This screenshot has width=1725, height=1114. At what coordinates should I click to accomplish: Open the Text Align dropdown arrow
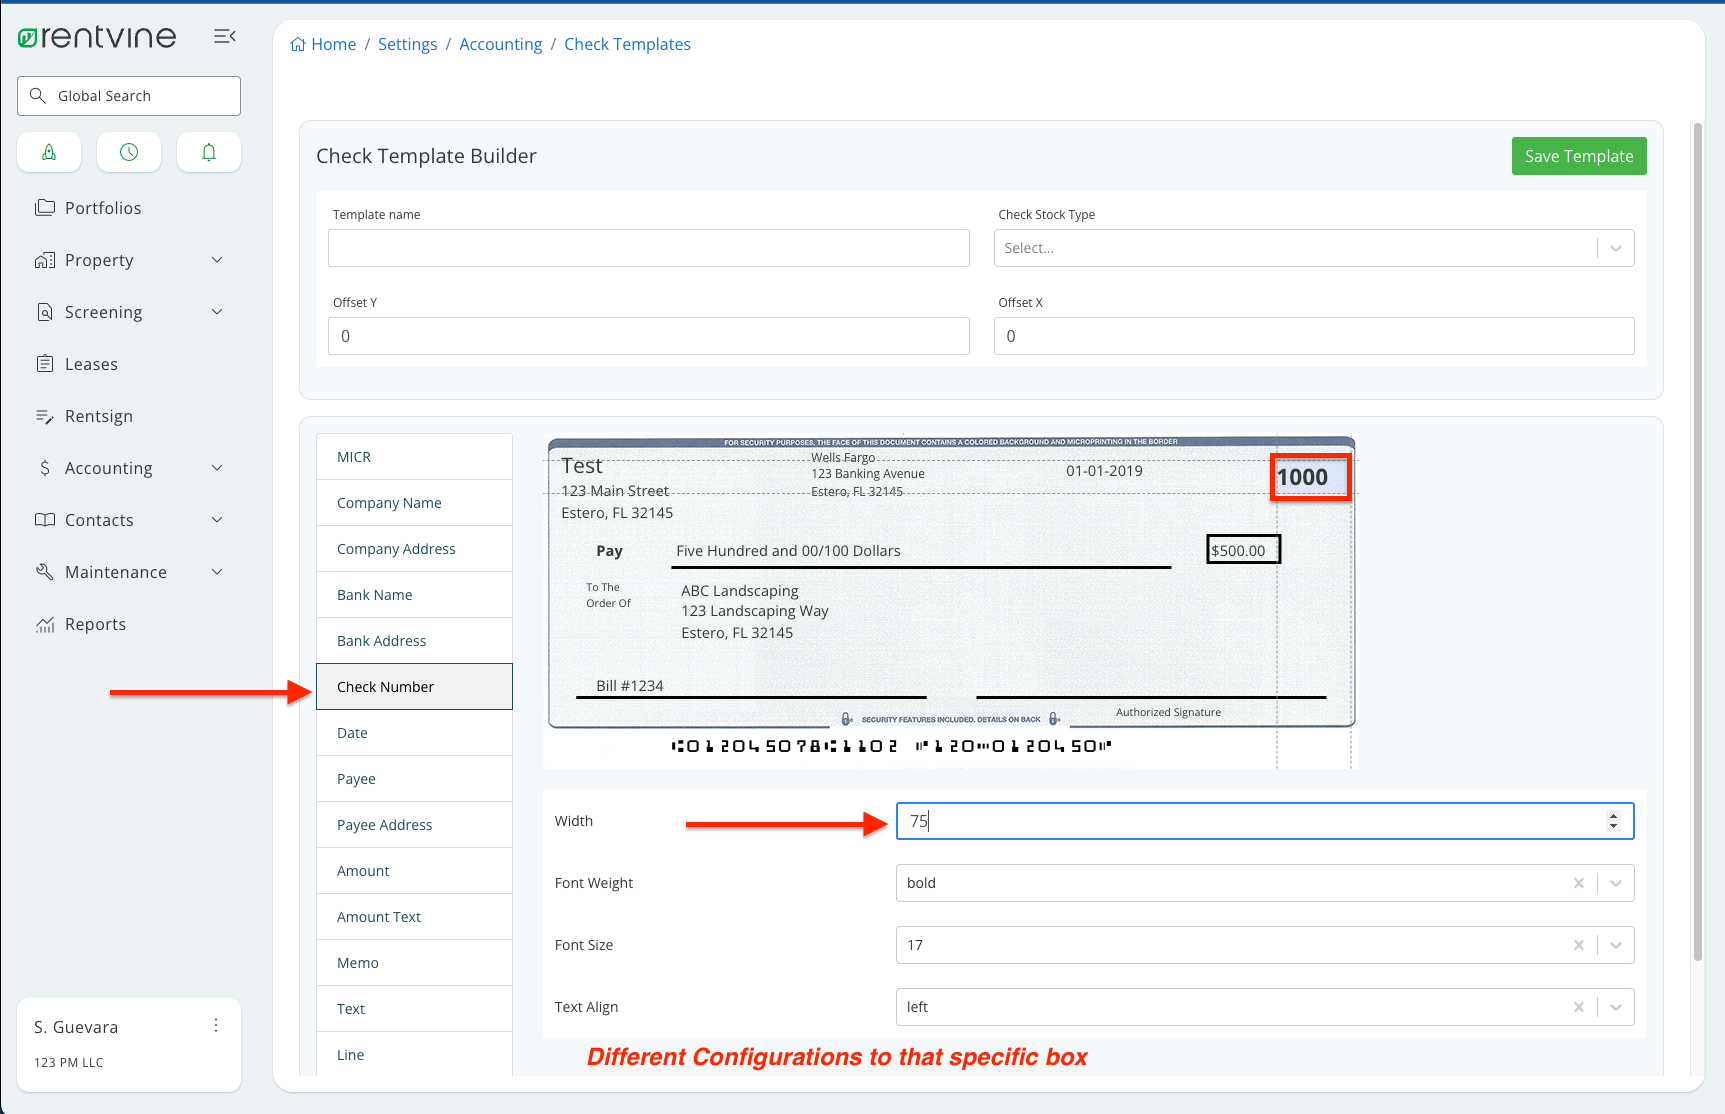click(x=1616, y=1007)
